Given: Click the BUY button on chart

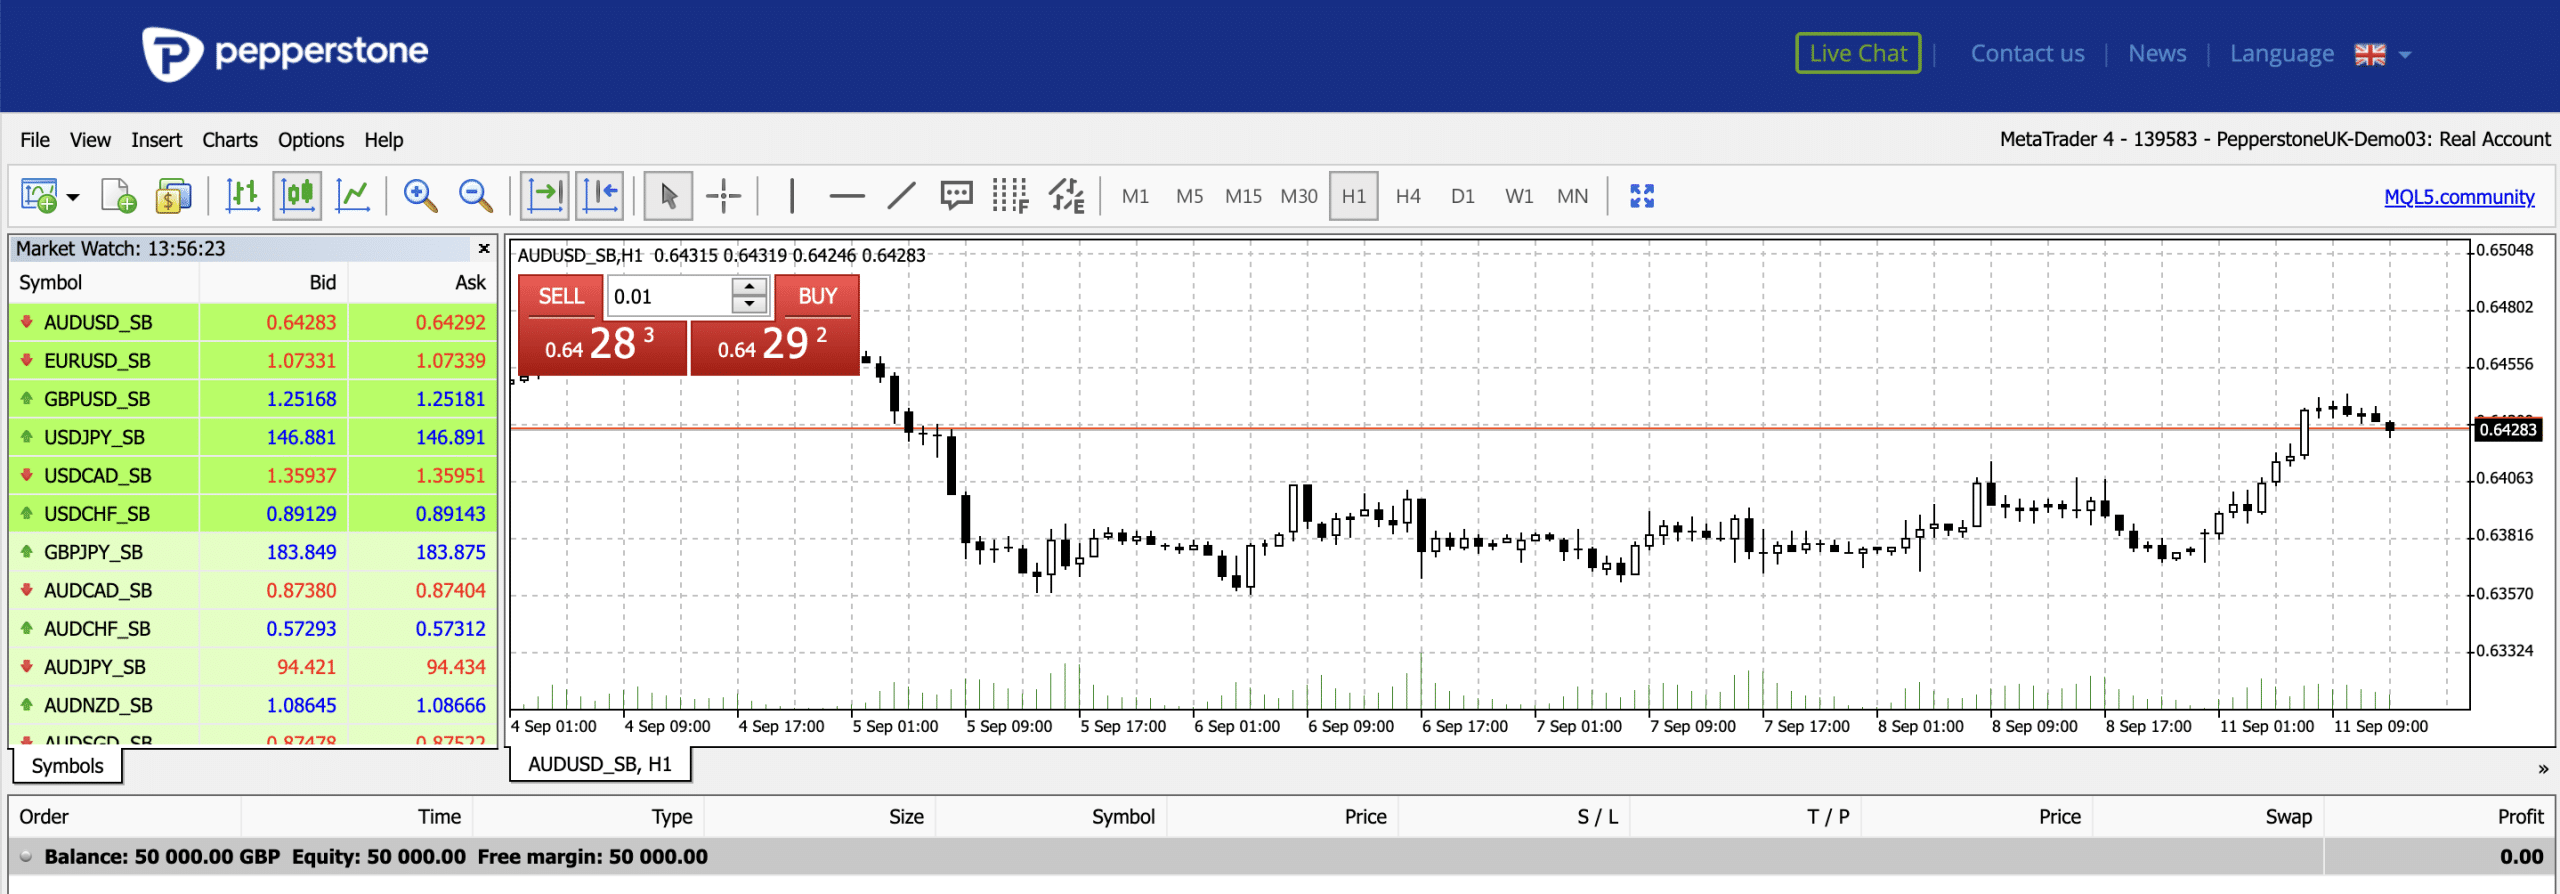Looking at the screenshot, I should 817,296.
